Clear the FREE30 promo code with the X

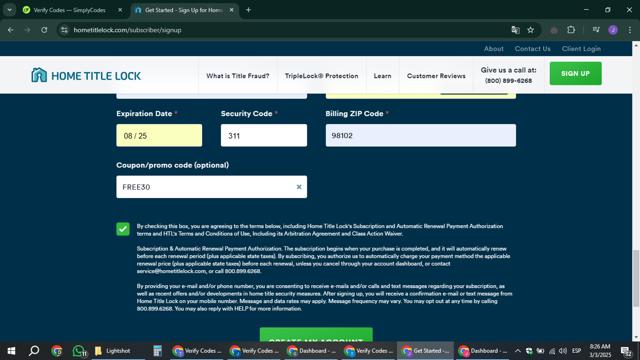click(299, 187)
